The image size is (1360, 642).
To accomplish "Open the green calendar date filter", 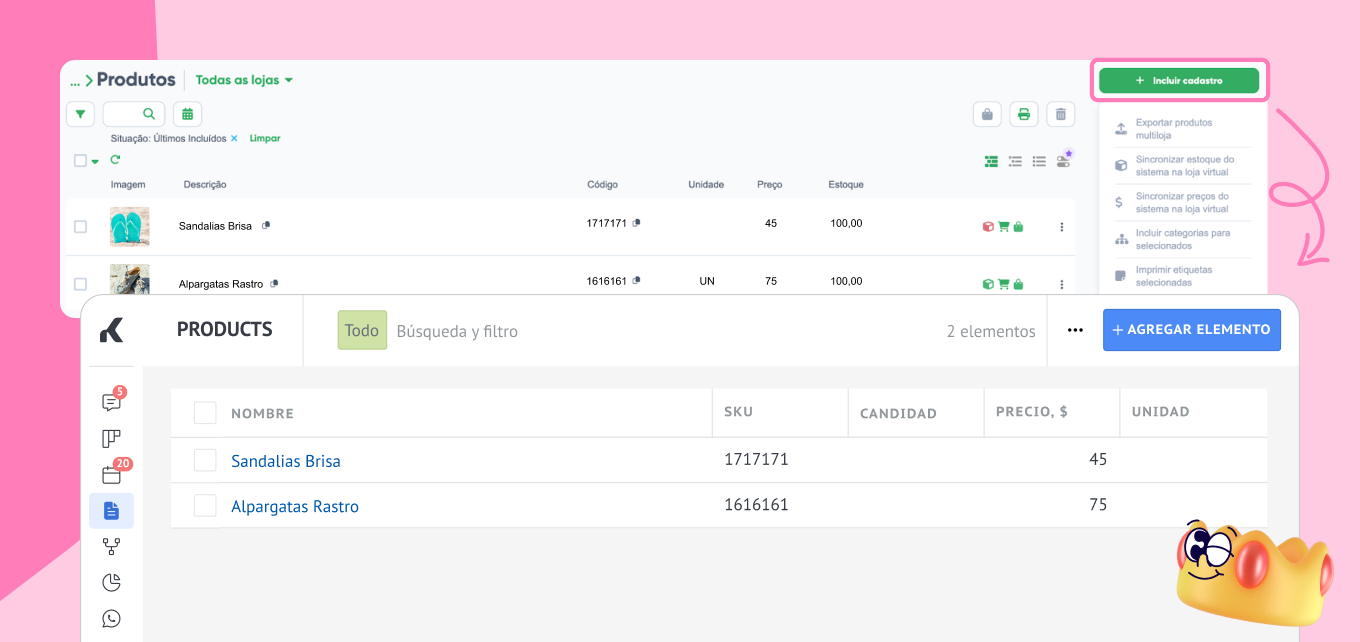I will [x=187, y=114].
